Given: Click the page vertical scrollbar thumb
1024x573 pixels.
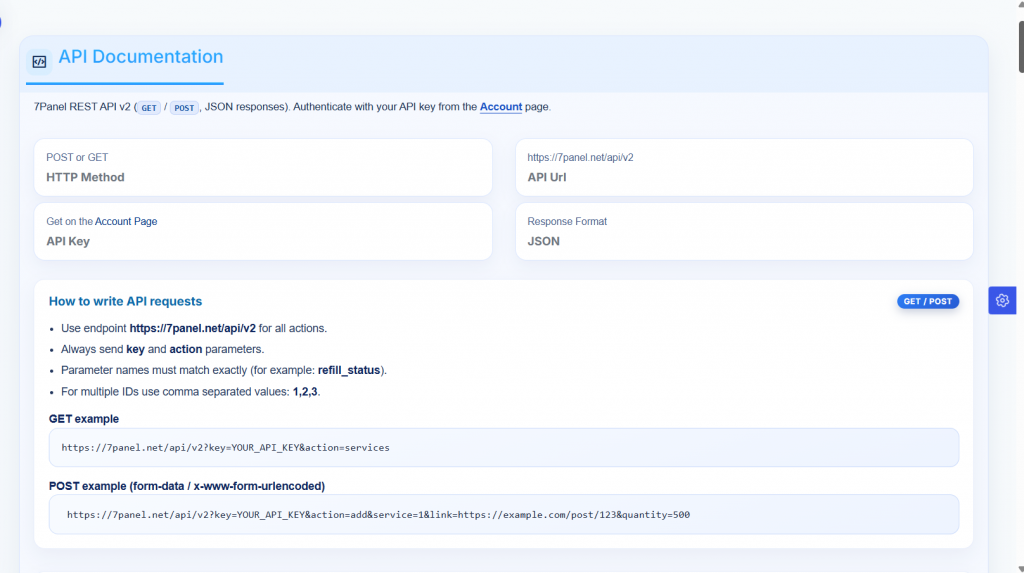Looking at the screenshot, I should coord(1021,47).
